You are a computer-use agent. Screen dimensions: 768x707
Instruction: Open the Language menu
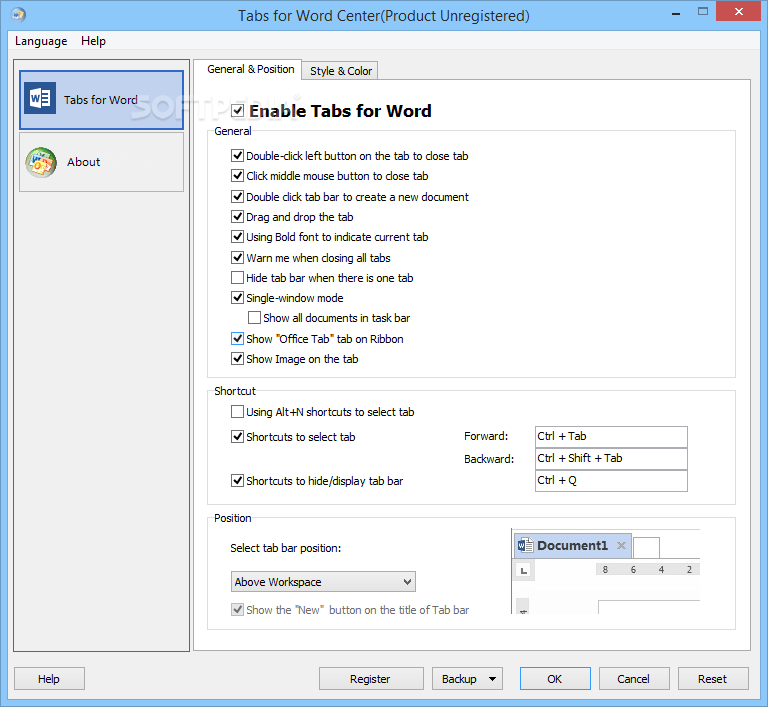tap(41, 41)
